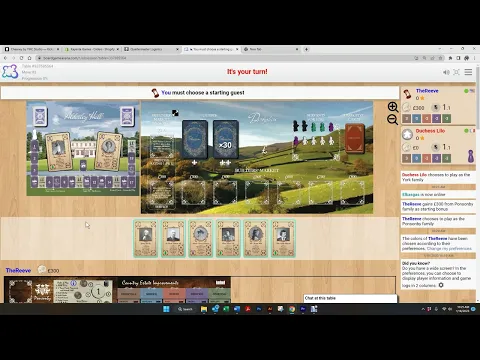
Task: Toggle fullscreen mode icon in header
Action: click(x=456, y=72)
